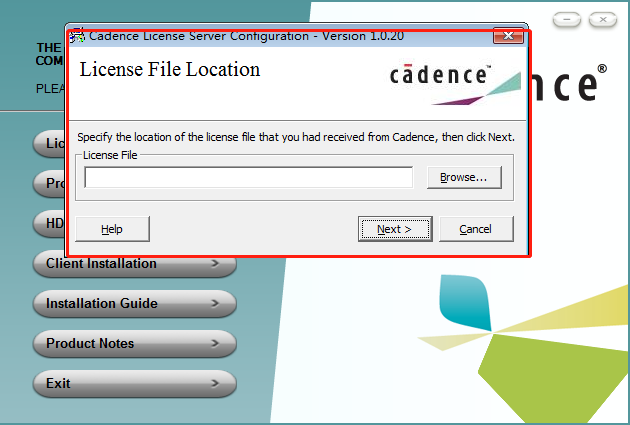Click the arrow on Client Installation button
630x425 pixels.
[x=215, y=264]
